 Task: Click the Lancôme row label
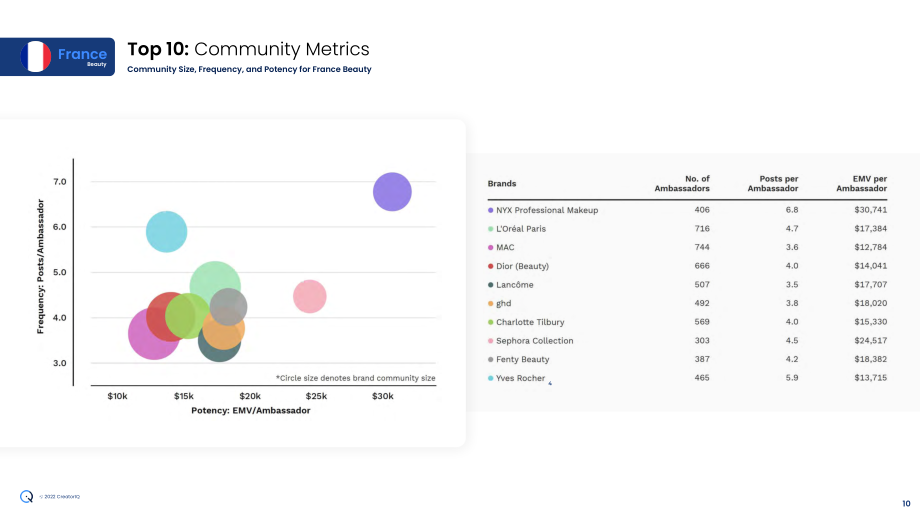pyautogui.click(x=515, y=285)
